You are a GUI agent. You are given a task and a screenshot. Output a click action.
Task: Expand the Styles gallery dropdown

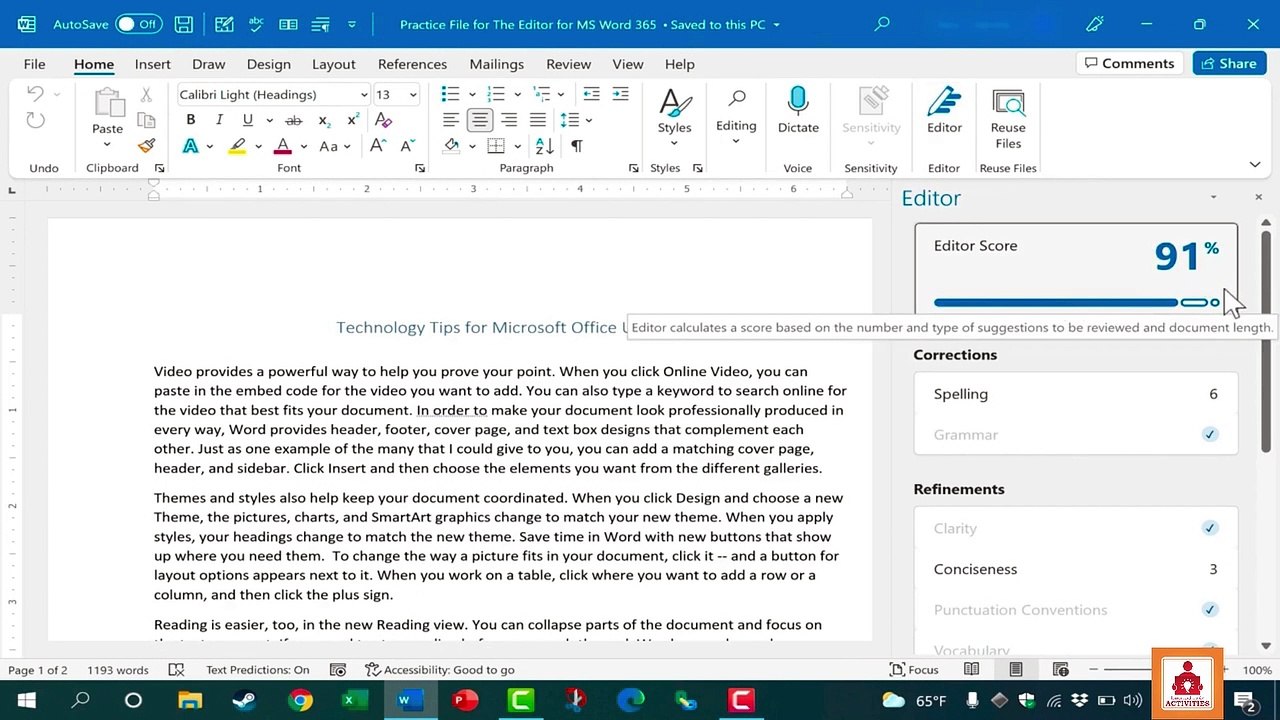click(674, 142)
